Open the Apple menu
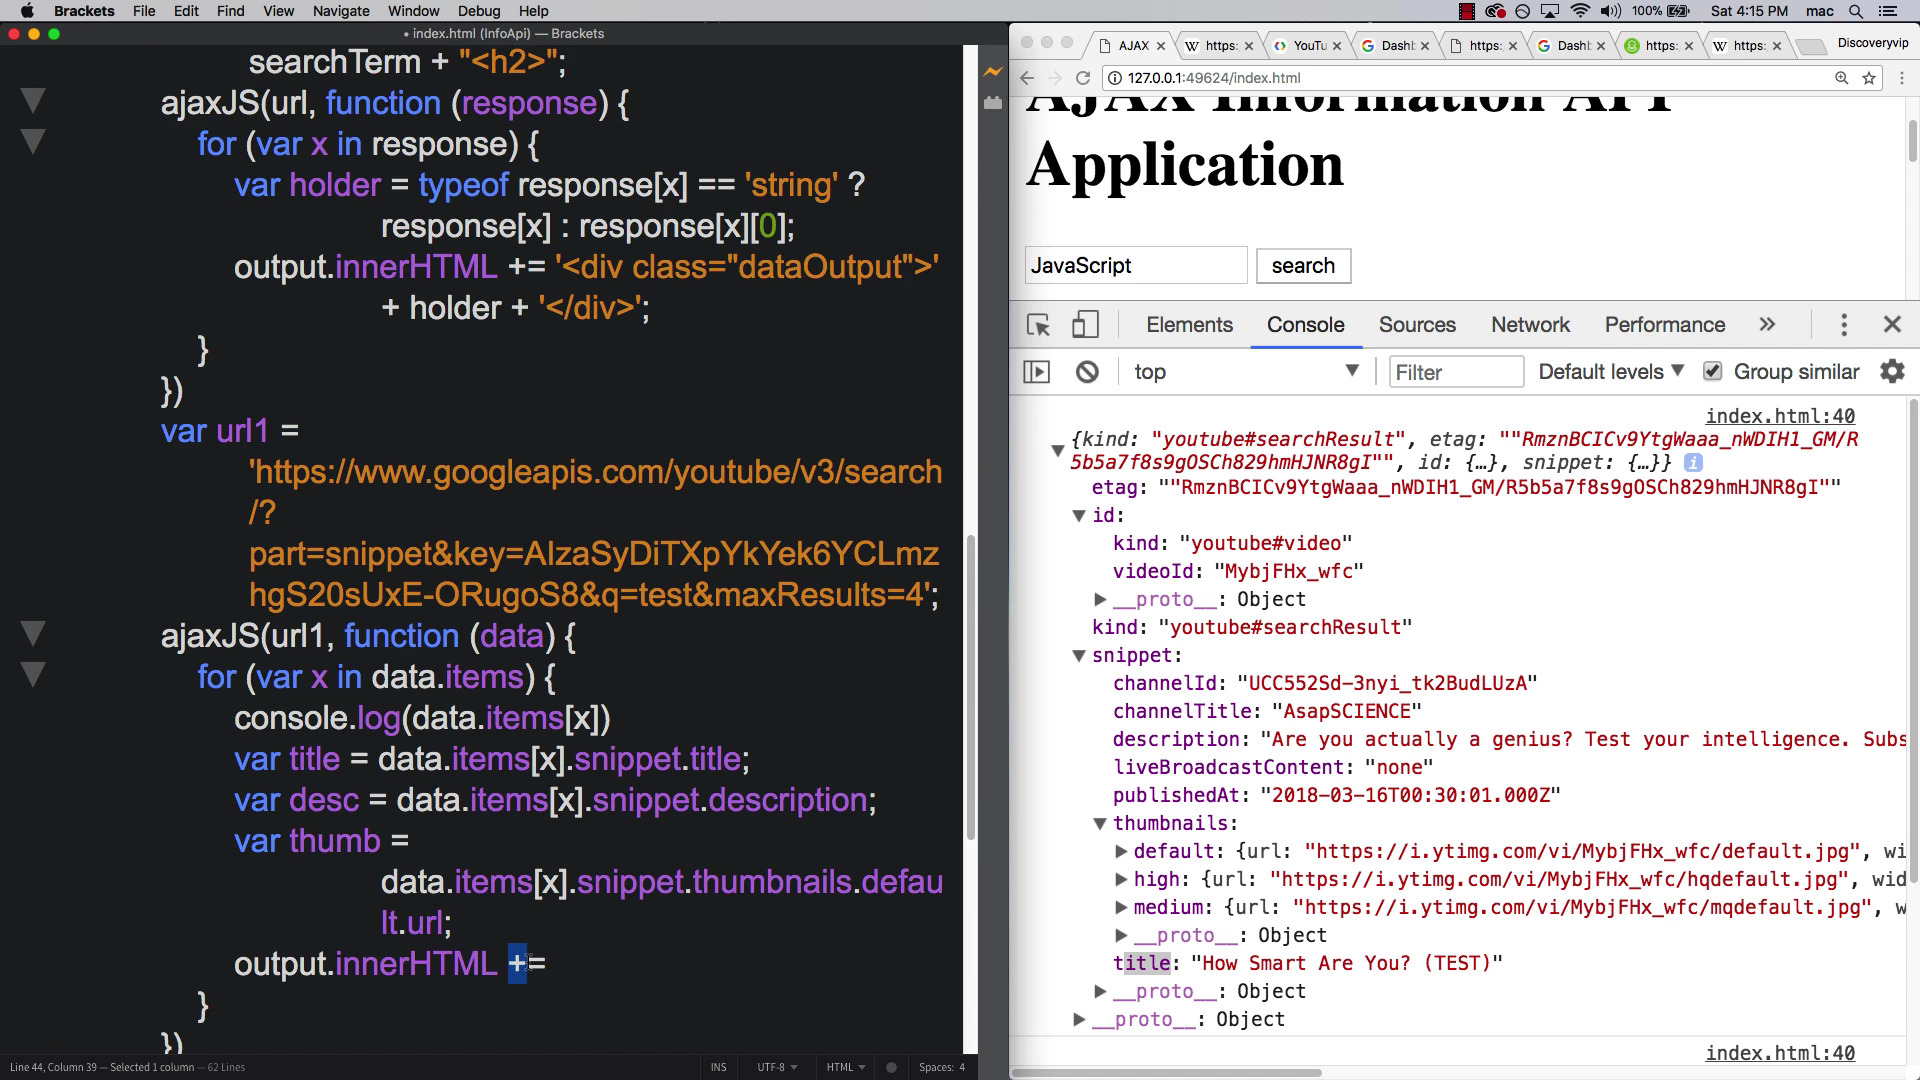This screenshot has height=1080, width=1920. 27,11
